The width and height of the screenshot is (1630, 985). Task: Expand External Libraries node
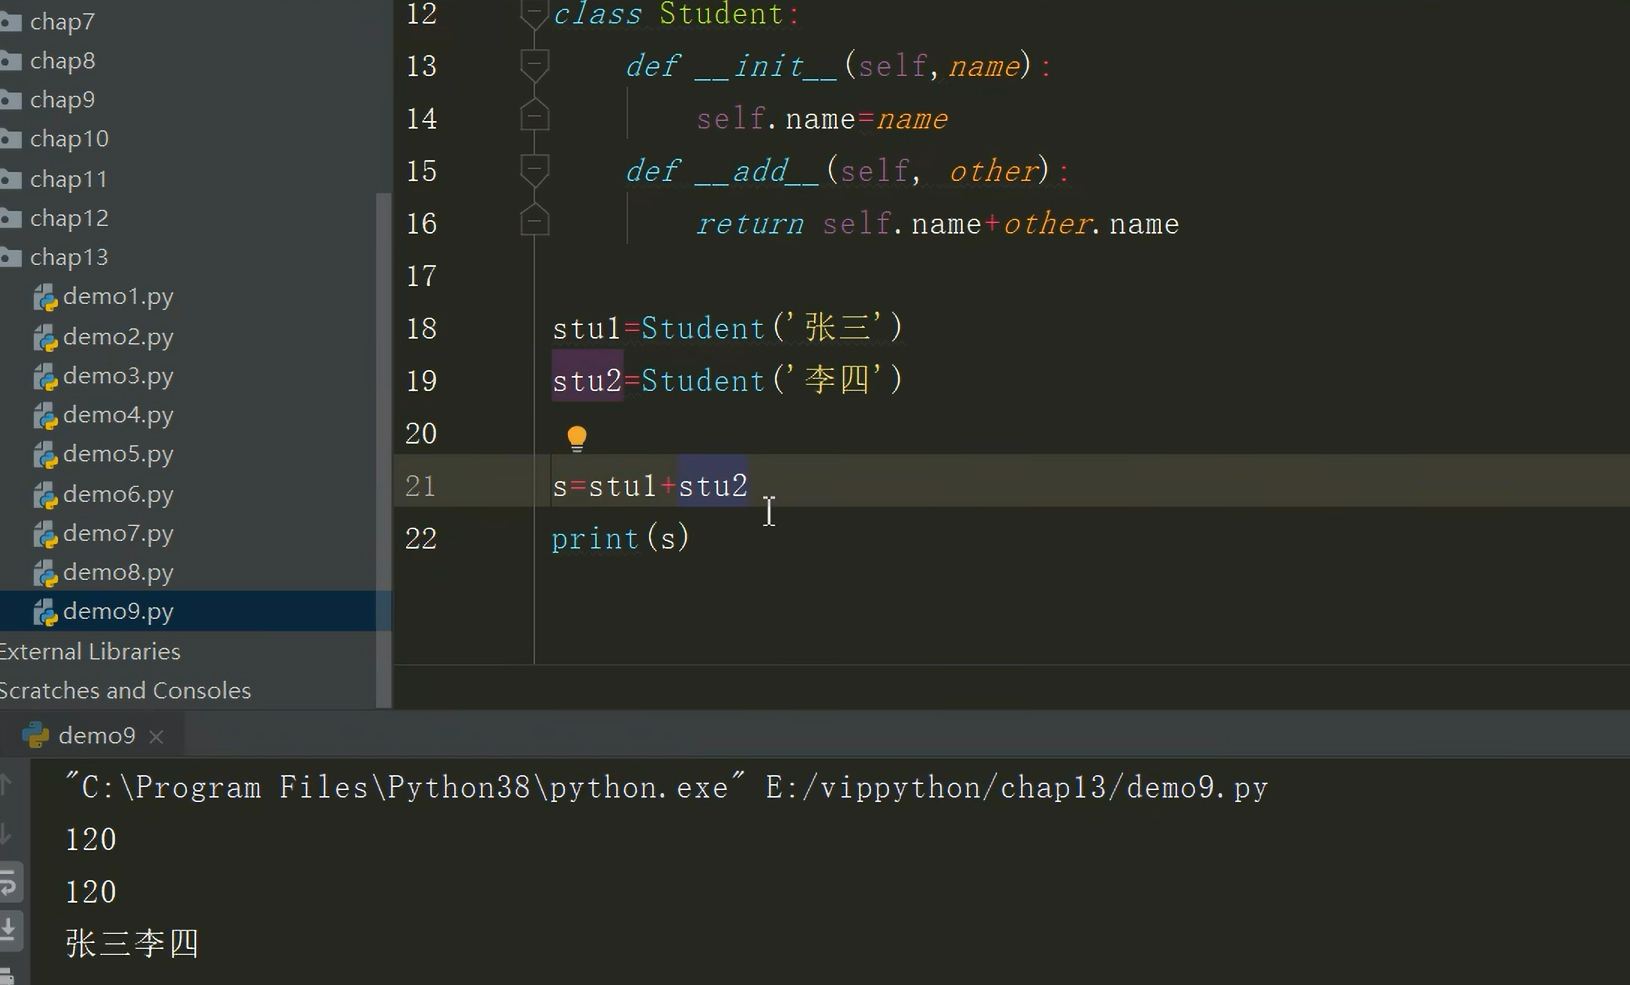90,652
